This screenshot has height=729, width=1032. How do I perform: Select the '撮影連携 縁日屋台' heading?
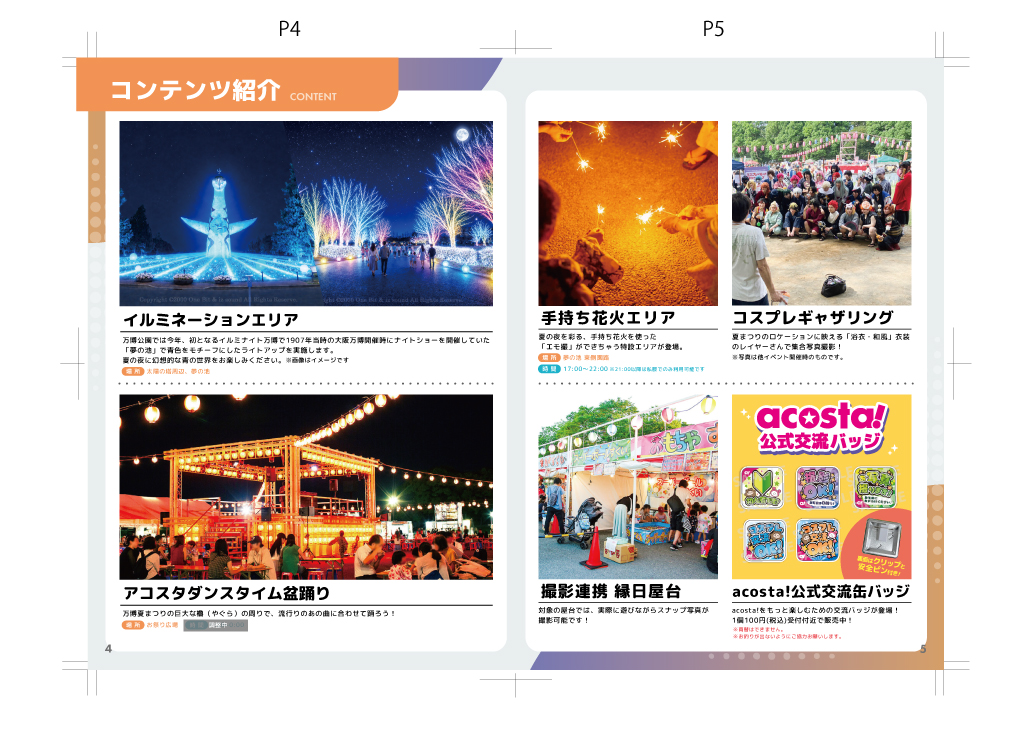[611, 591]
